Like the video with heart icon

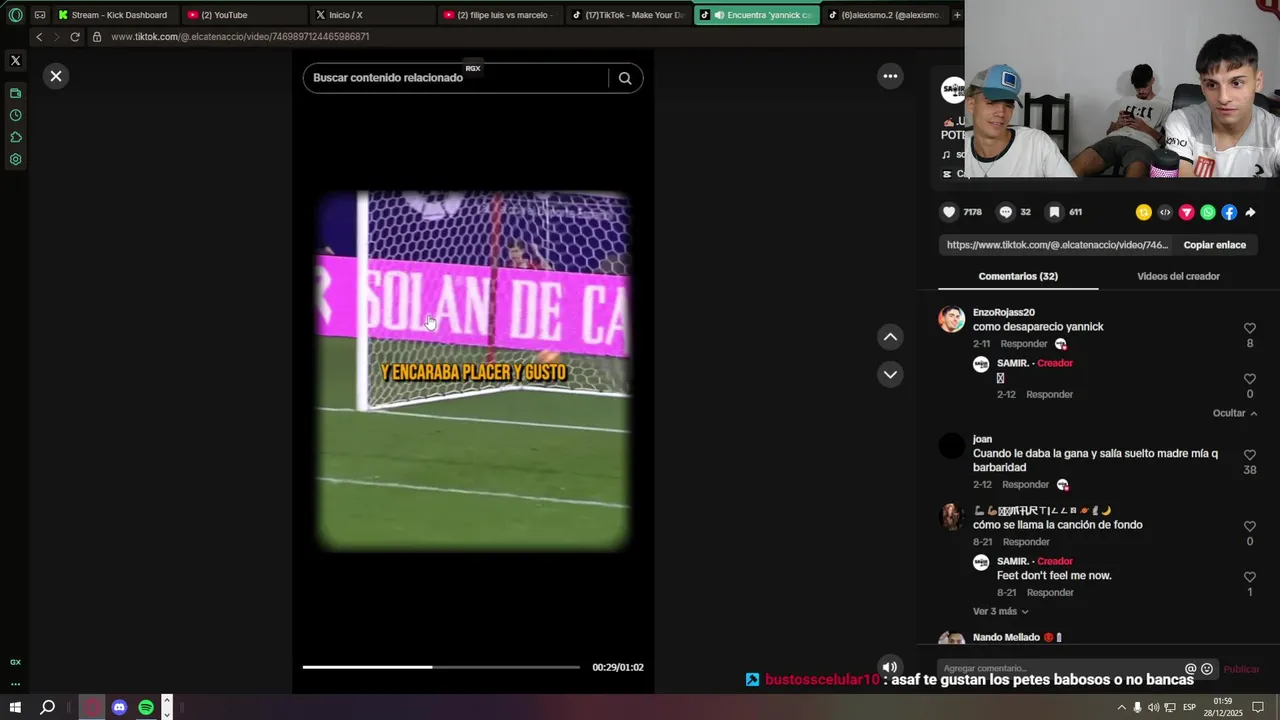(x=949, y=212)
